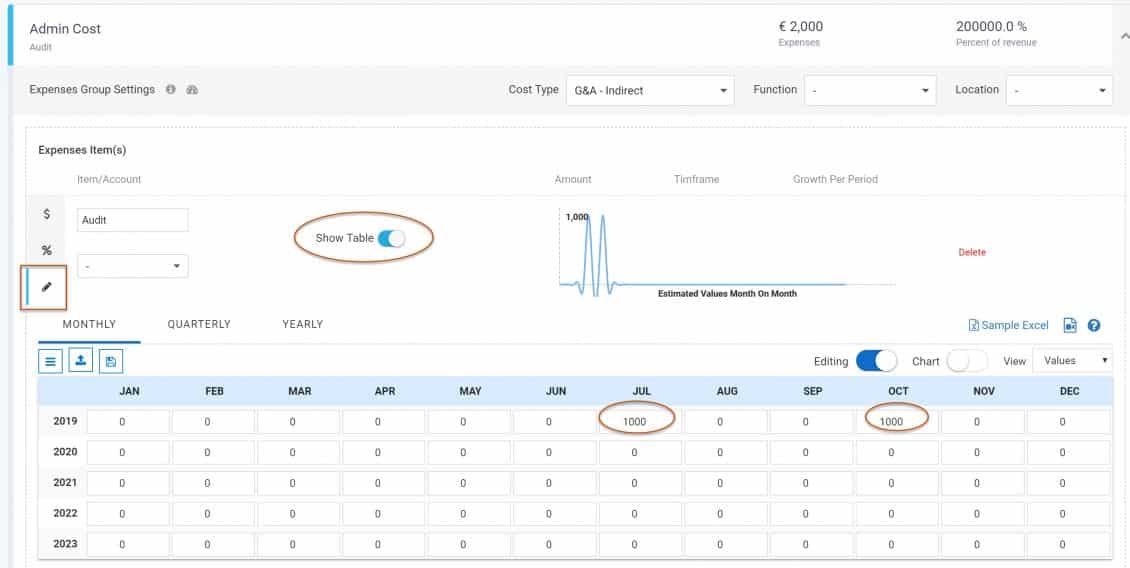
Task: Click the upload icon above the table
Action: (x=80, y=361)
